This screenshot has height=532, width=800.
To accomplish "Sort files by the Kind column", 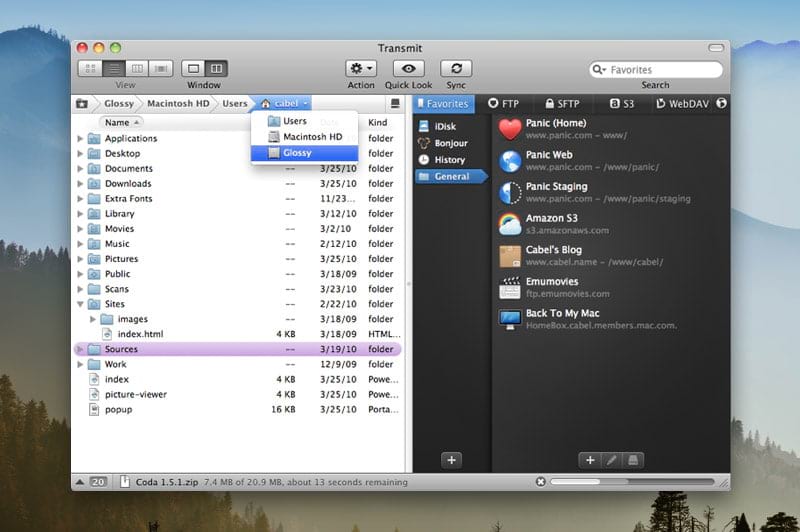I will 378,122.
